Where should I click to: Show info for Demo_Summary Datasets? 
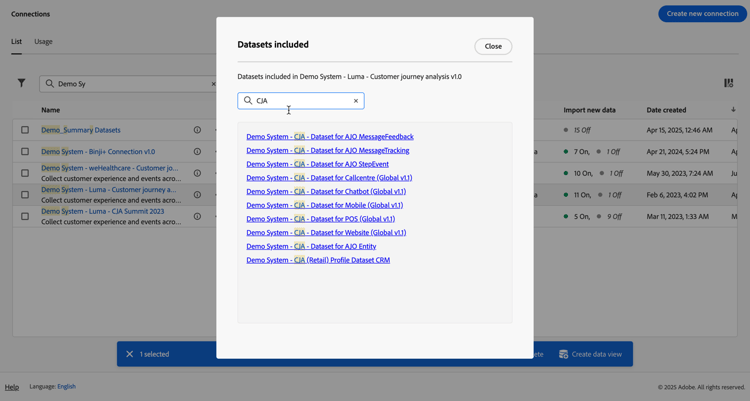[x=197, y=130]
